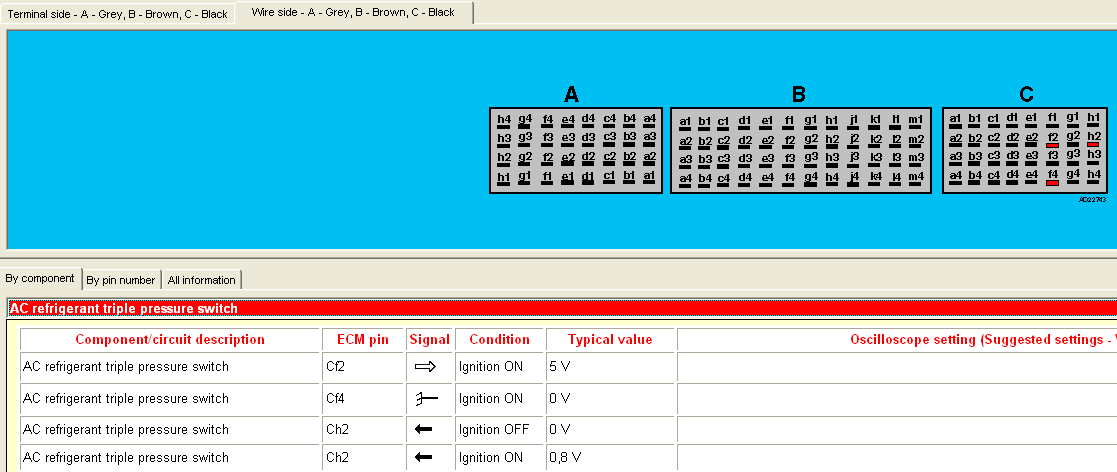Switch to the All information tab
This screenshot has width=1117, height=472.
(201, 280)
